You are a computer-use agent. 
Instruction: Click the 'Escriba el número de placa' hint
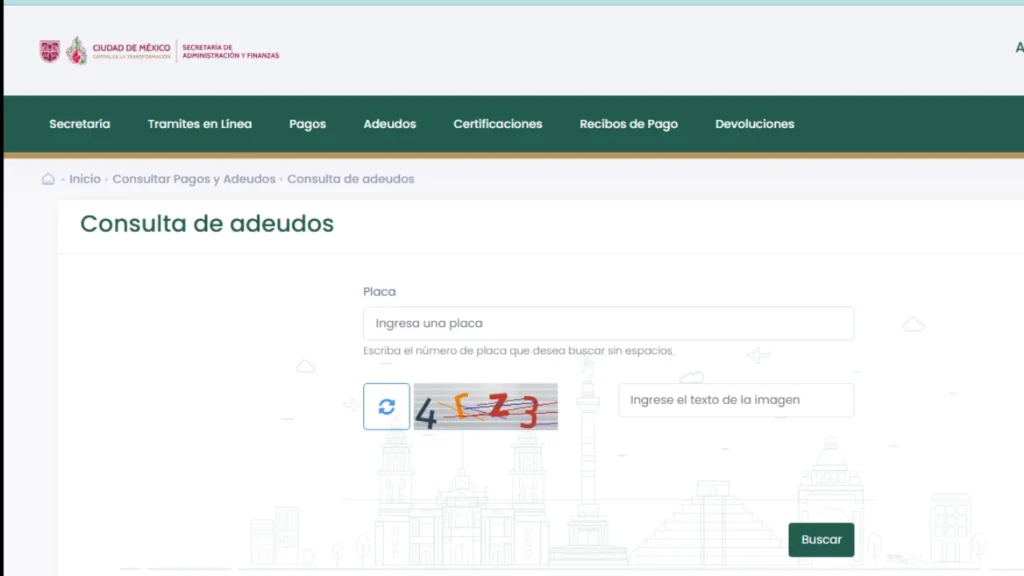coord(518,351)
